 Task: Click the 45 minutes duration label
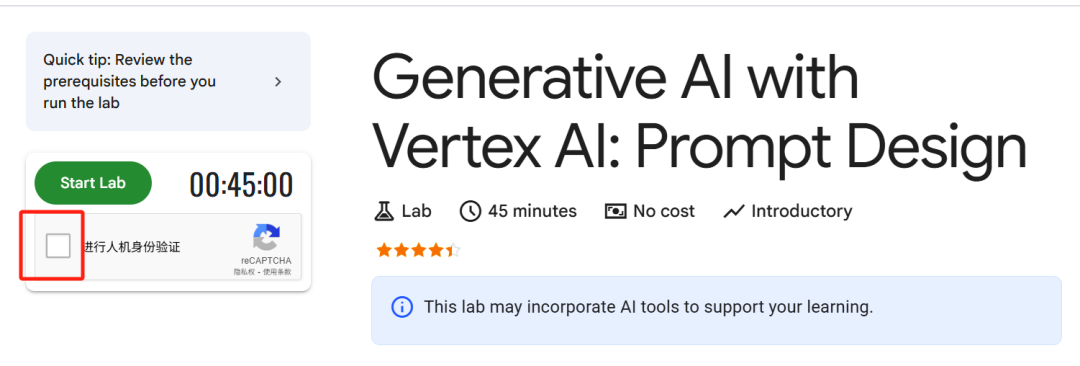click(532, 211)
